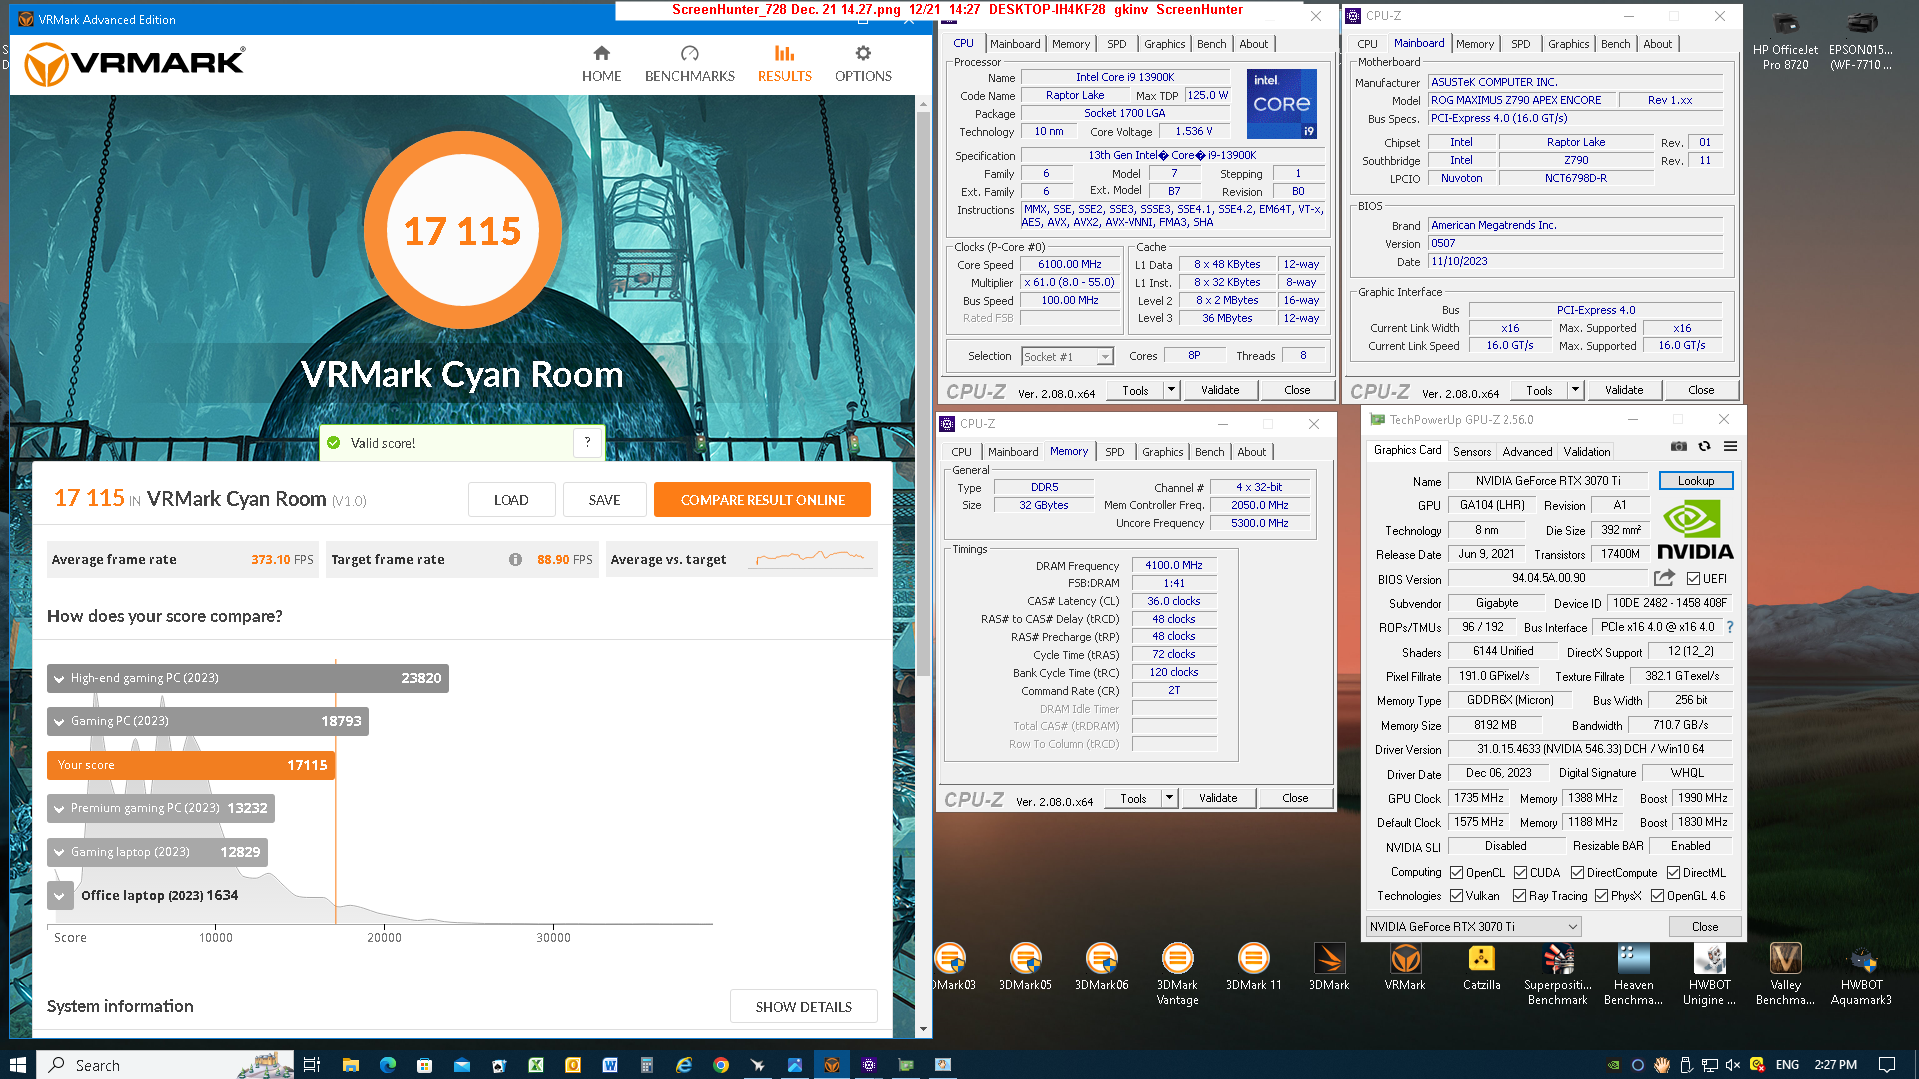
Task: Open VRMark OPTIONS gear
Action: (x=863, y=64)
